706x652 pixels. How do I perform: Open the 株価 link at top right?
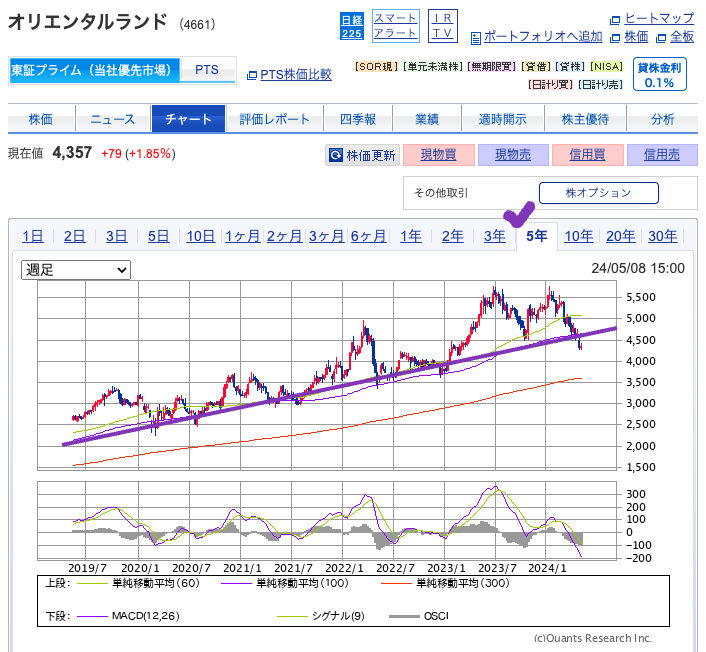[636, 37]
